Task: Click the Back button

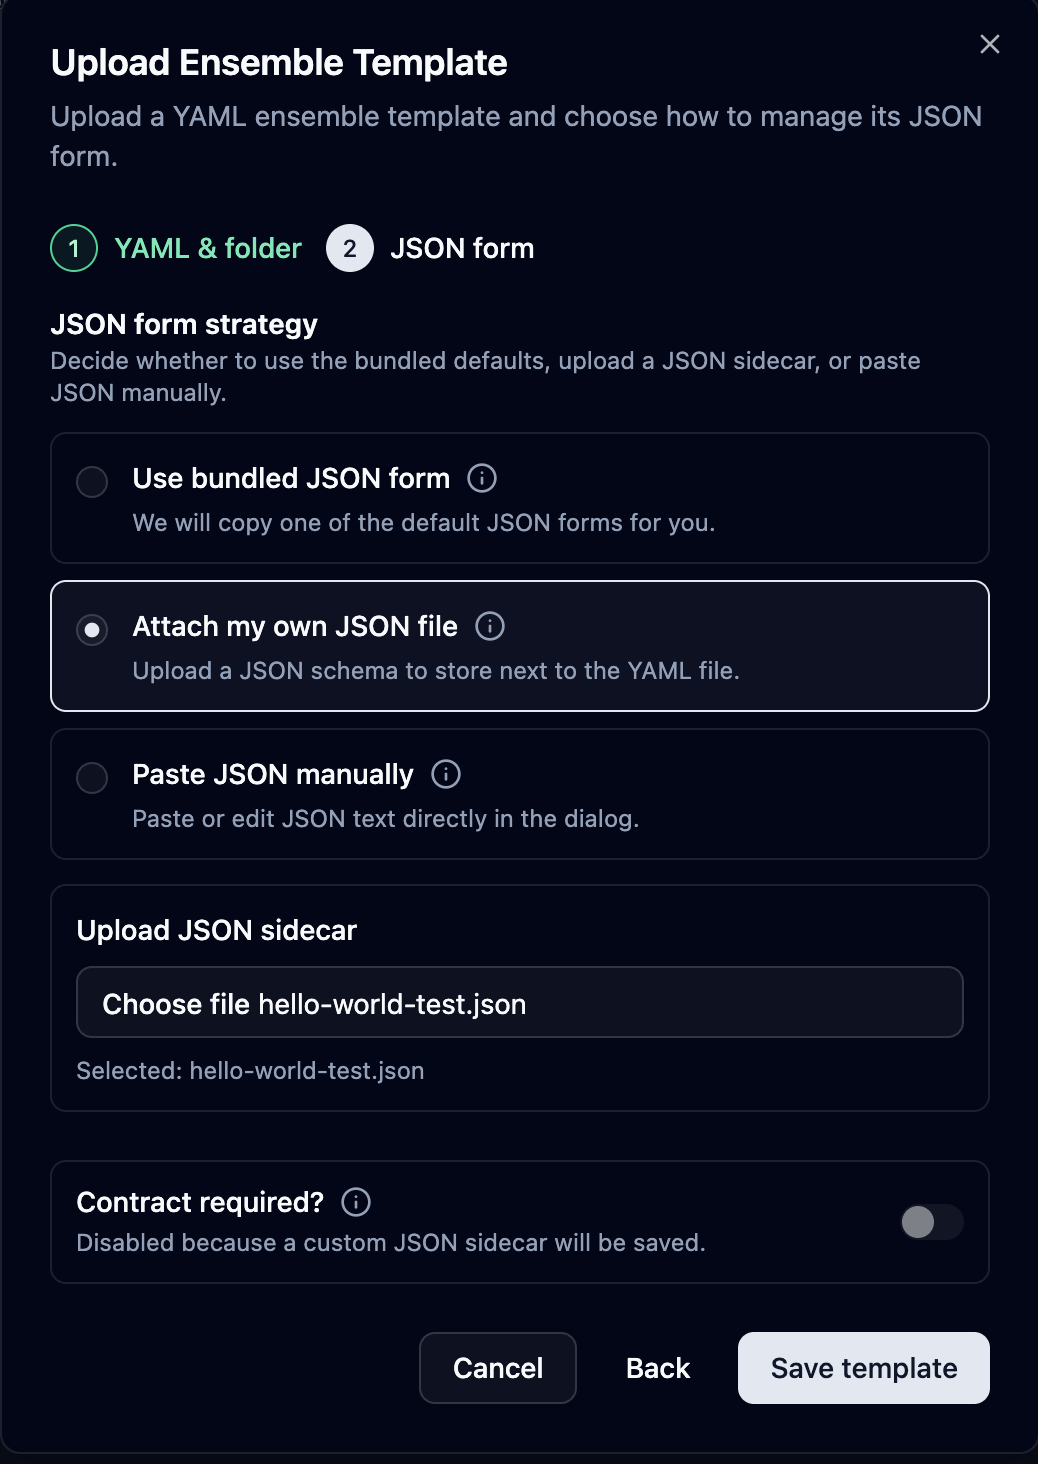Action: tap(658, 1368)
